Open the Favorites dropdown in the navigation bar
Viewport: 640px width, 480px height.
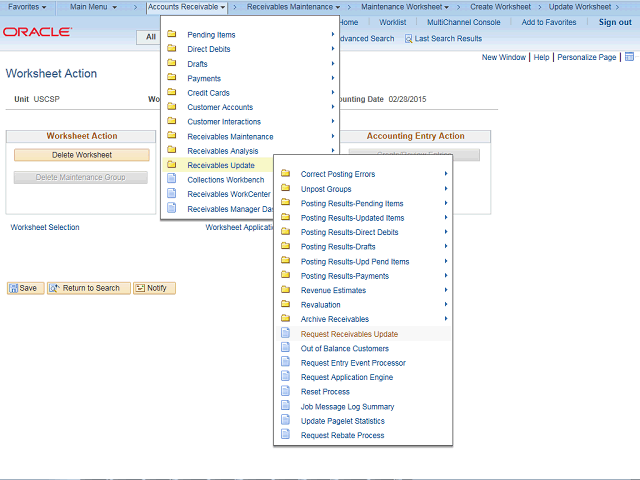tap(27, 7)
